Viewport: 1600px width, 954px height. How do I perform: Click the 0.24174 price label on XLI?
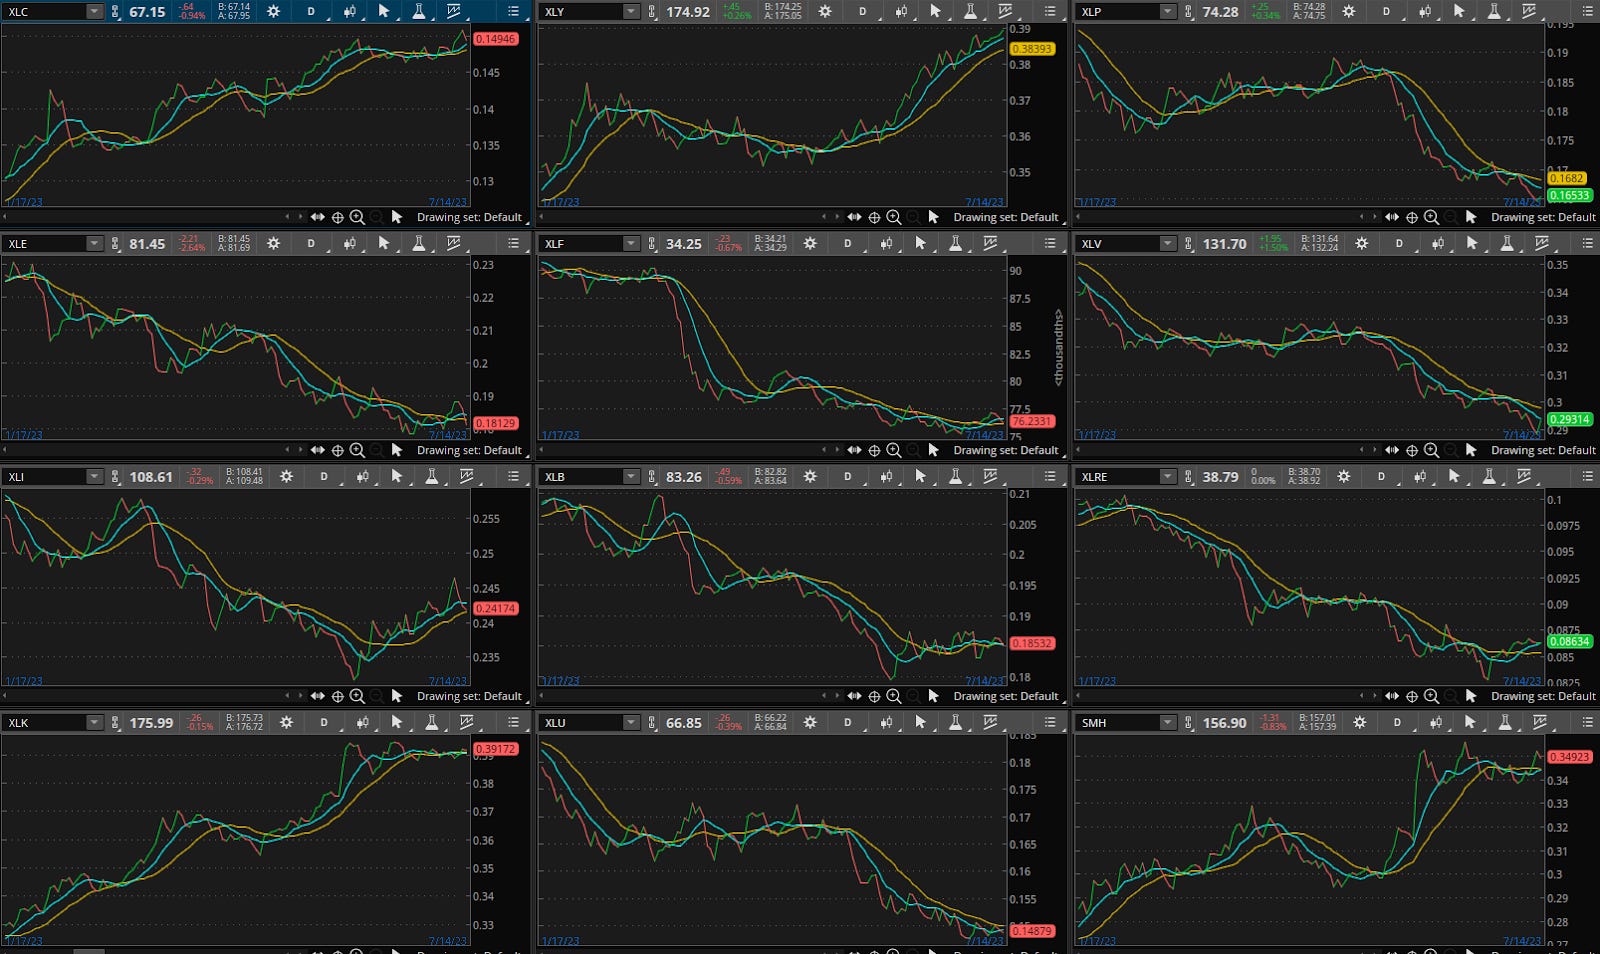pos(496,608)
